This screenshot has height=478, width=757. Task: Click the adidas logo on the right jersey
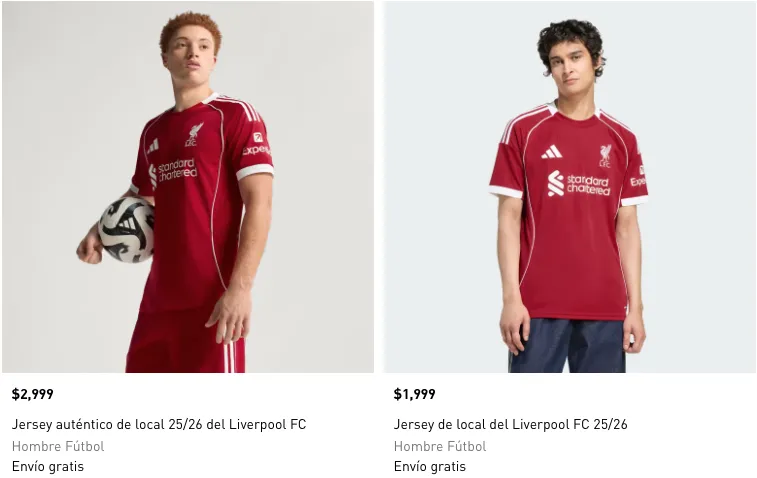(x=551, y=152)
